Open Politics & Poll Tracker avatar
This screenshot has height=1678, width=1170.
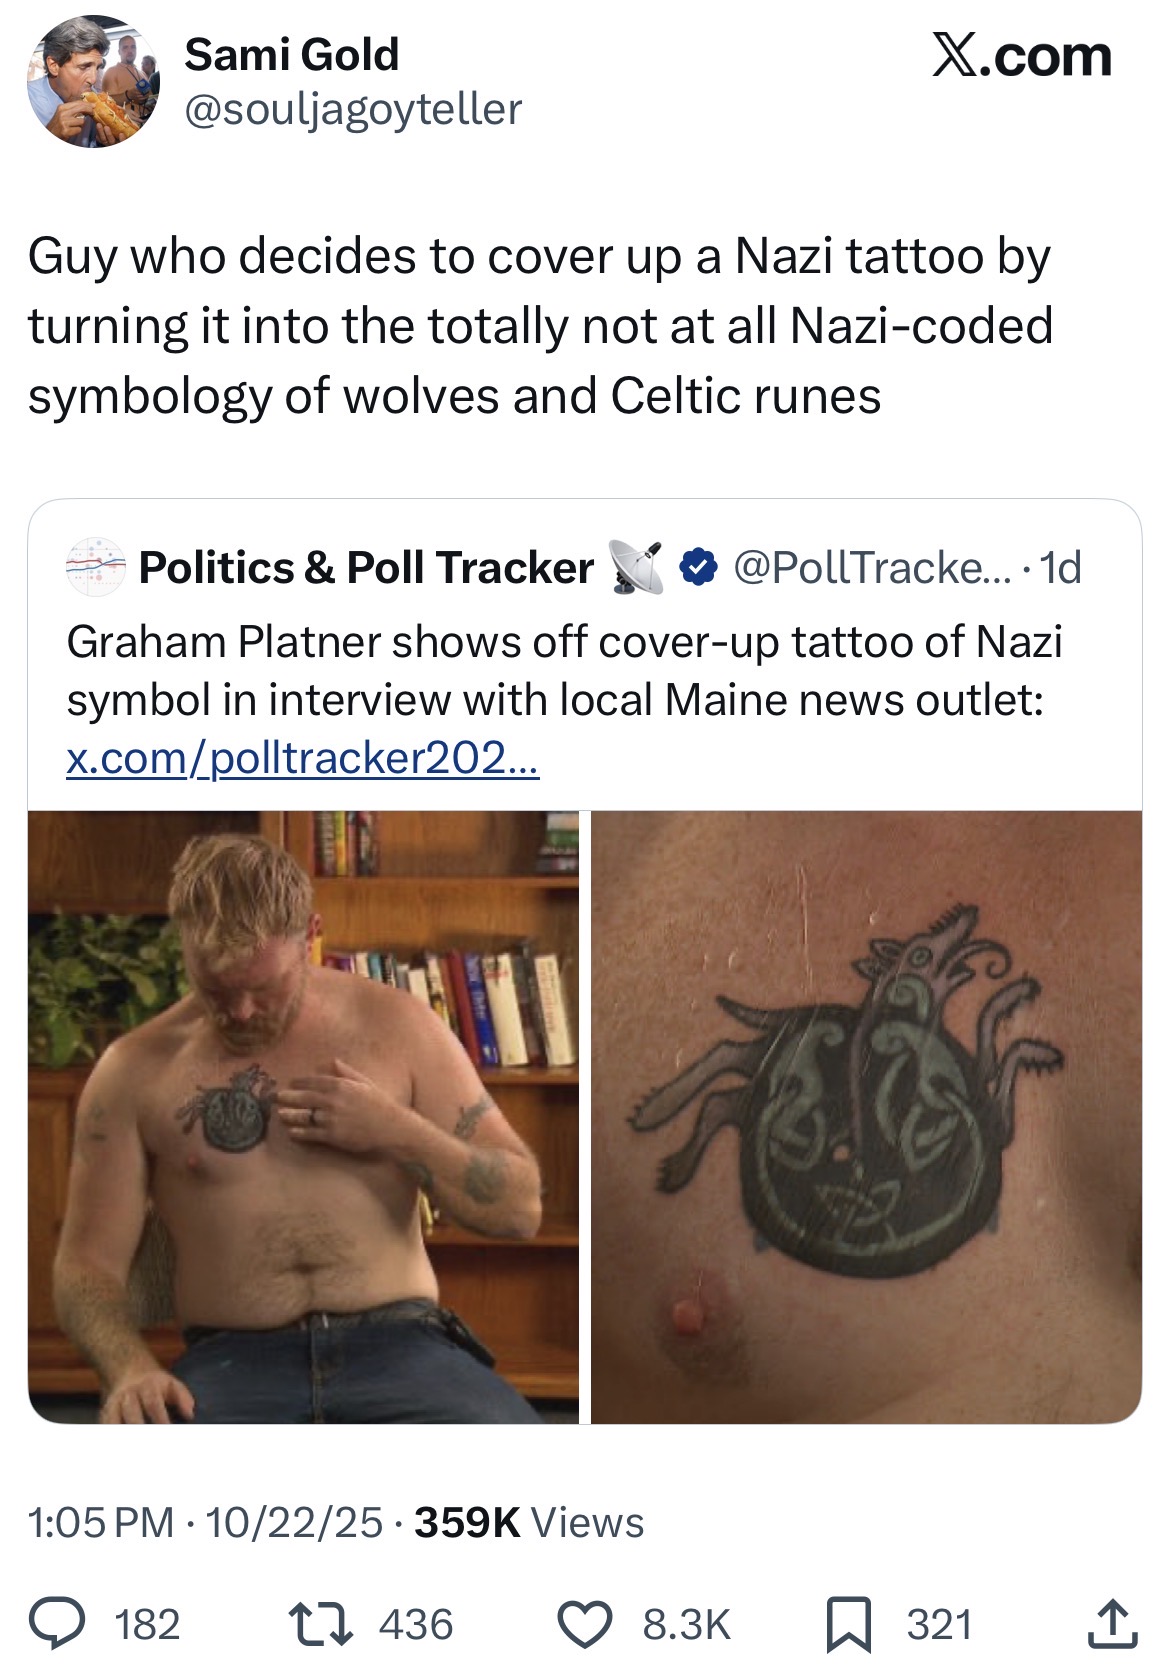(95, 567)
